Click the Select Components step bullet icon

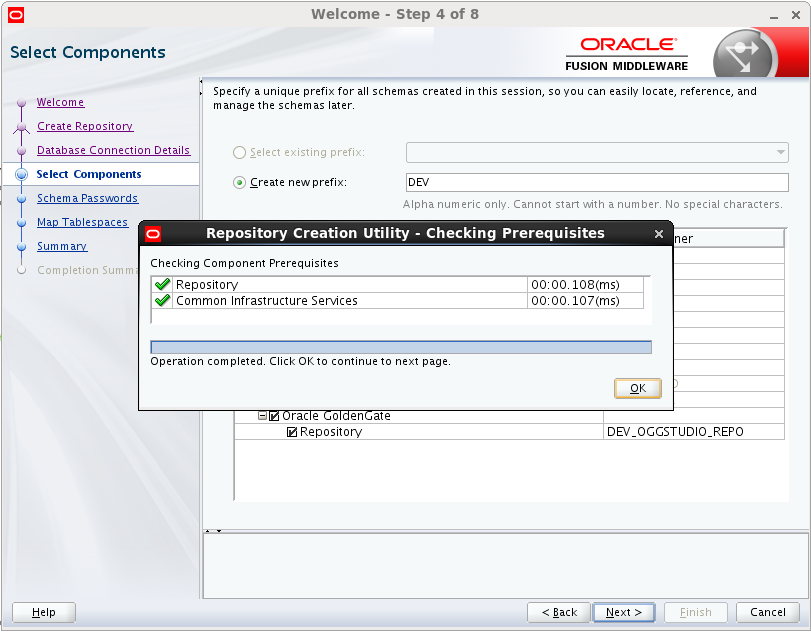pos(21,174)
